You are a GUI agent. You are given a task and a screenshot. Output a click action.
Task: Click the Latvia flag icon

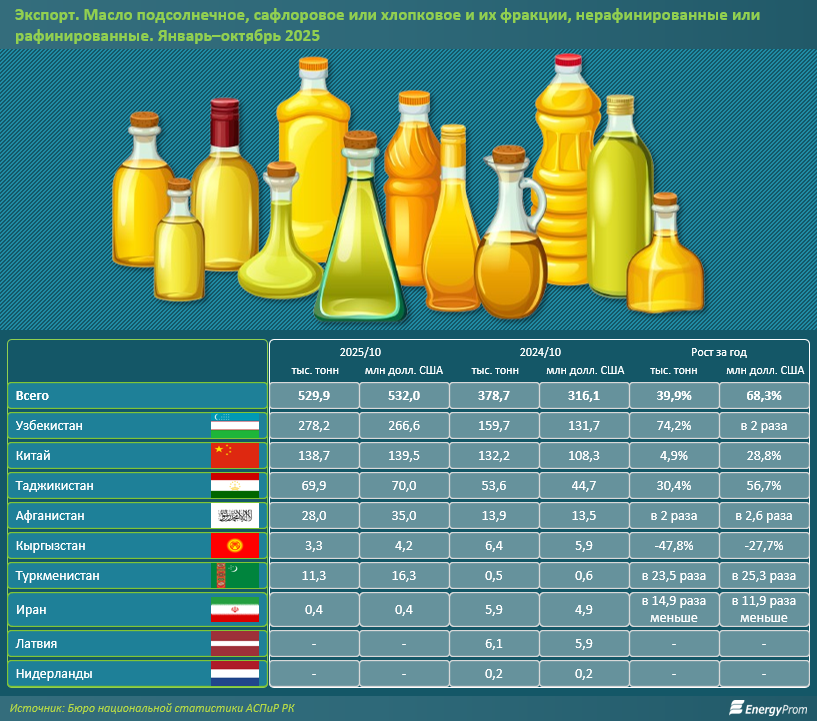[235, 644]
